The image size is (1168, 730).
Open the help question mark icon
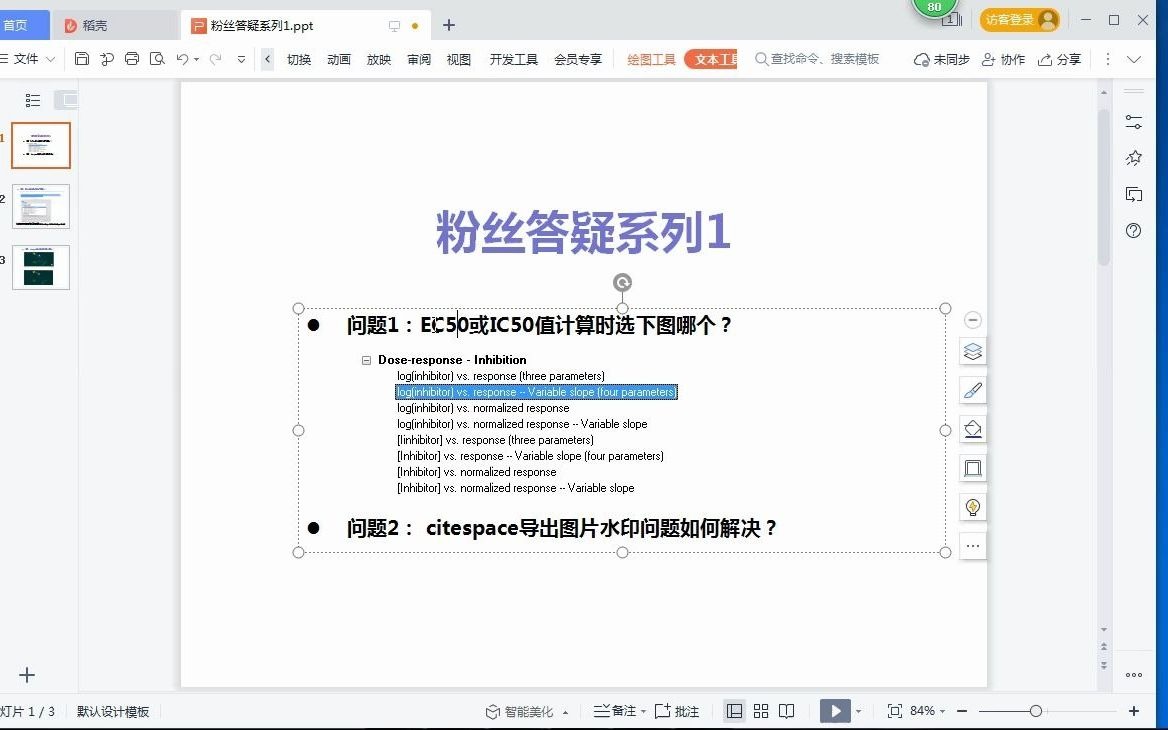click(1134, 231)
